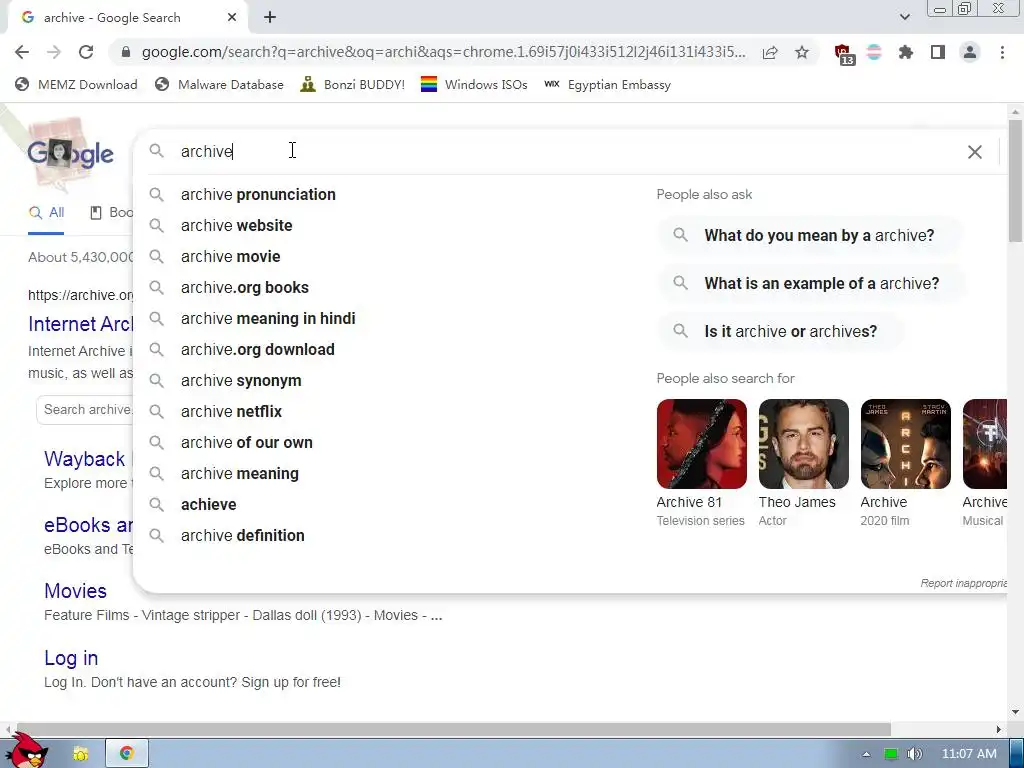Viewport: 1024px width, 768px height.
Task: Open the Malware Database bookmark
Action: coord(219,84)
